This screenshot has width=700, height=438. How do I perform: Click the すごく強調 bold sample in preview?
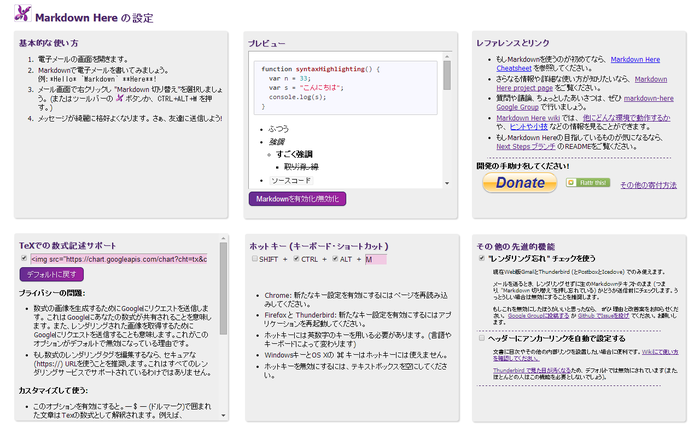294,154
